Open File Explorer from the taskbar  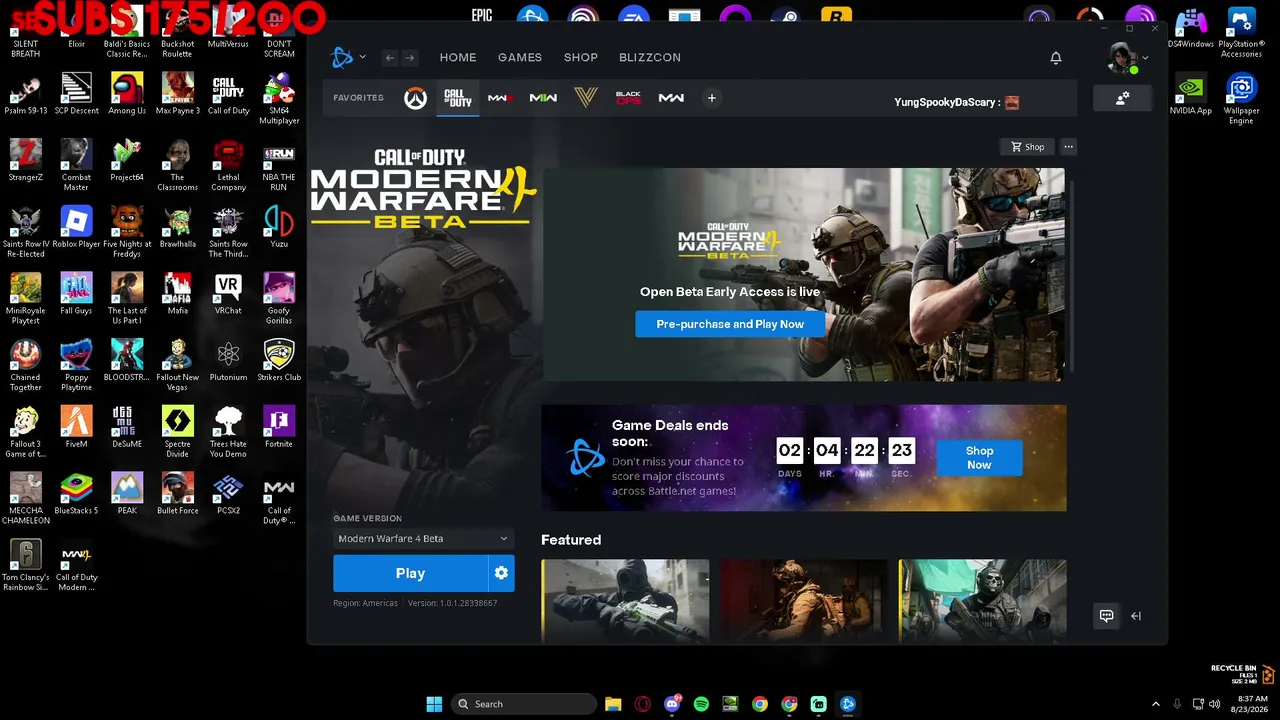613,704
